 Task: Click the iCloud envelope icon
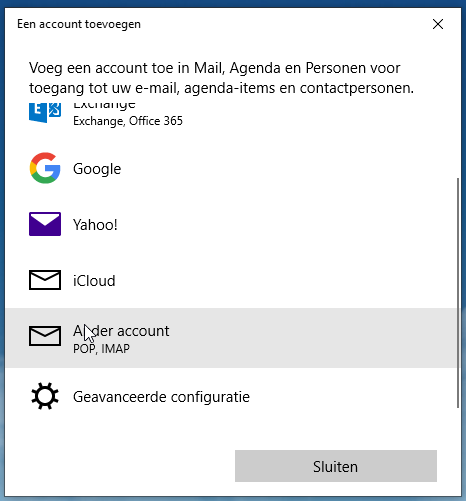(45, 280)
